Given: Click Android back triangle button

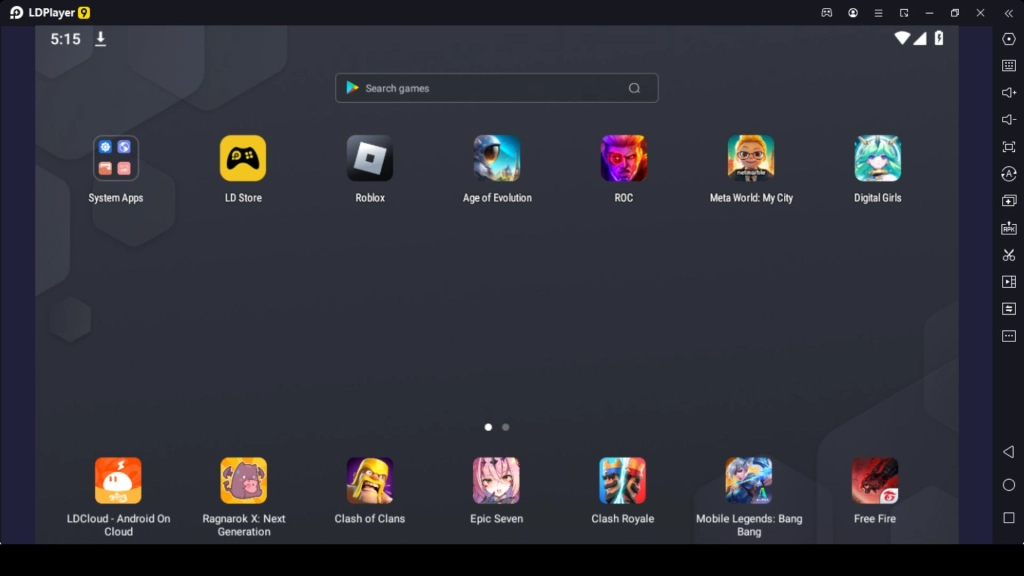Looking at the screenshot, I should pyautogui.click(x=1009, y=452).
